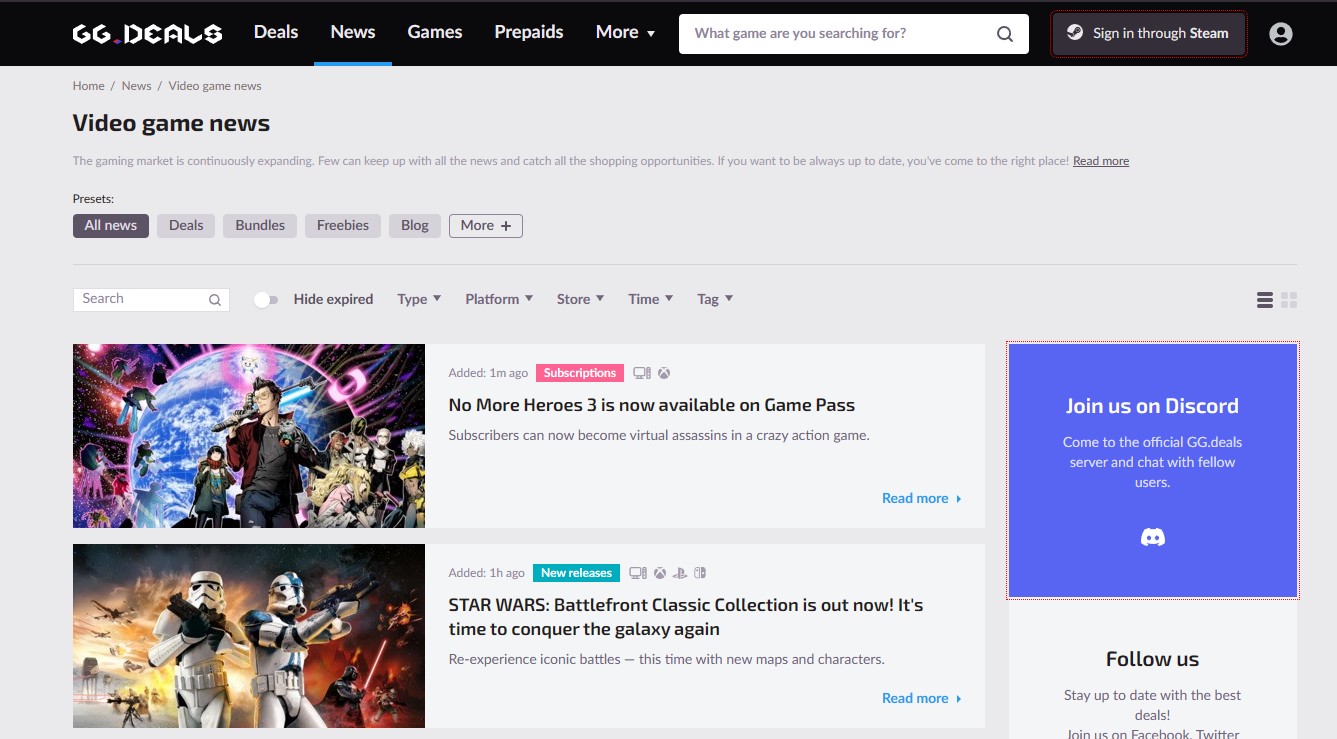Select the Freebies preset filter
The image size is (1337, 739).
[343, 226]
